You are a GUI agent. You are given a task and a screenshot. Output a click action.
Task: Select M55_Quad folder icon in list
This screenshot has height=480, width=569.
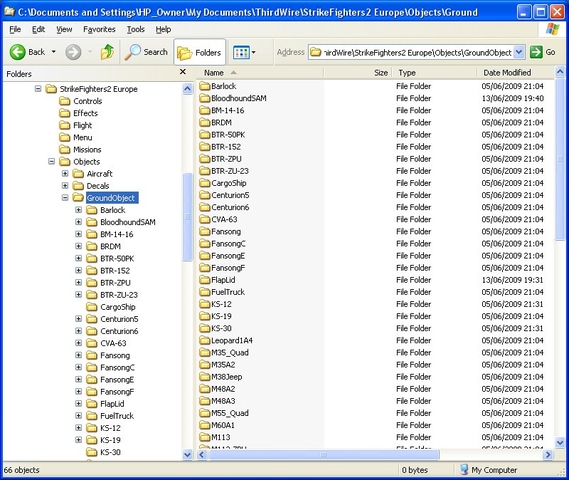point(205,413)
